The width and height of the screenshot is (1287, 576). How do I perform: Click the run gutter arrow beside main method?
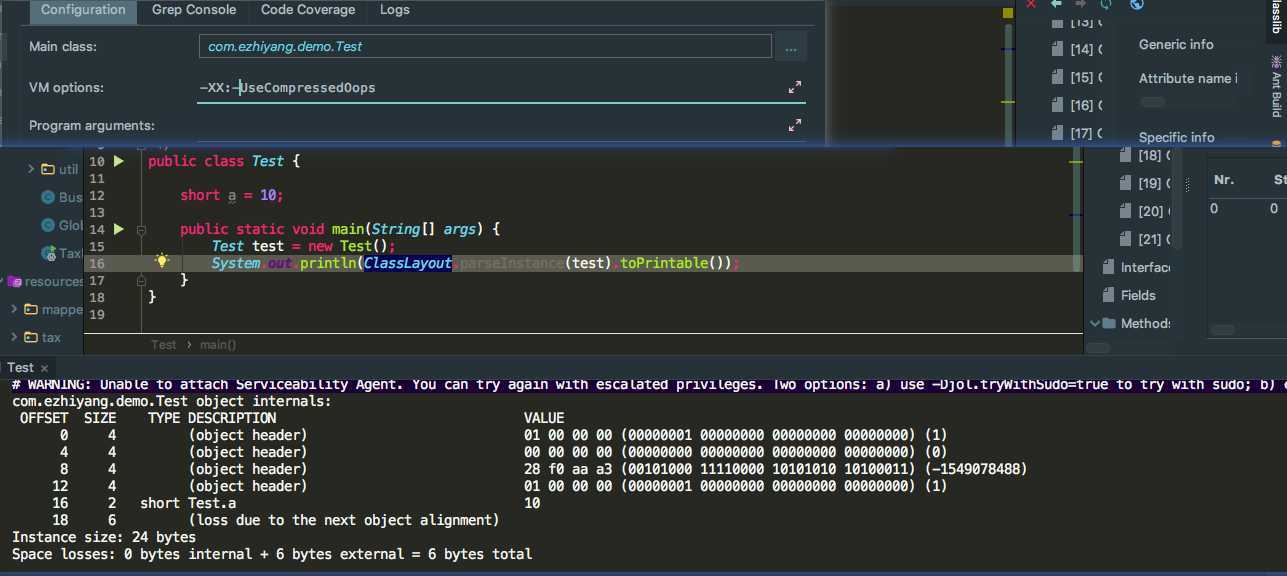click(118, 229)
